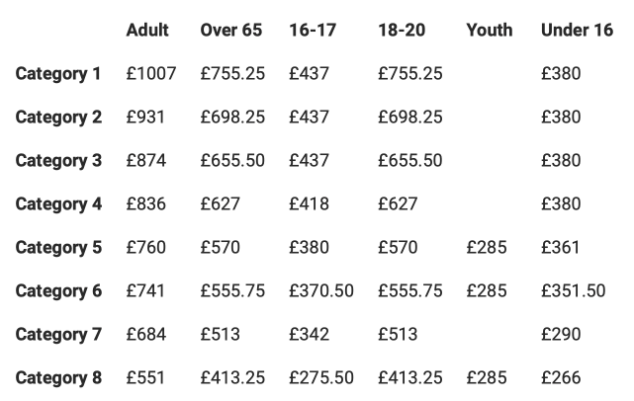The image size is (634, 401).
Task: Select the £931 Category 2 Adult price
Action: 146,117
